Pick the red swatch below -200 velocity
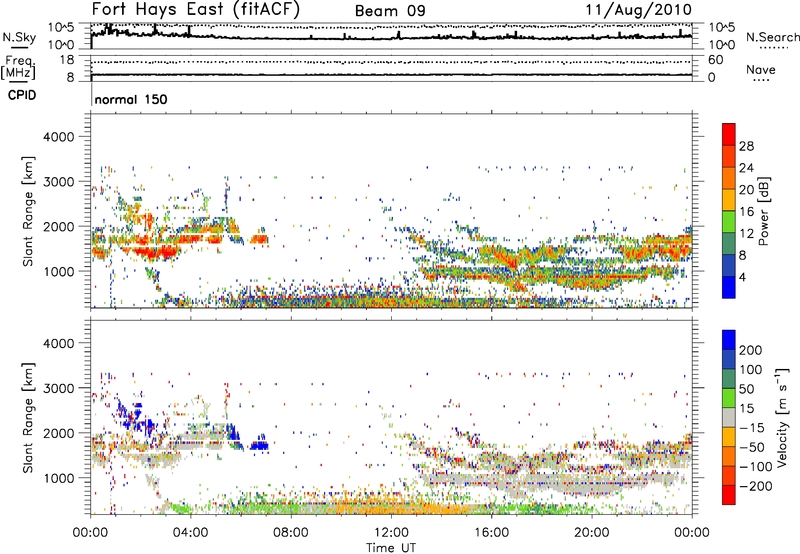This screenshot has width=800, height=554. coord(729,495)
